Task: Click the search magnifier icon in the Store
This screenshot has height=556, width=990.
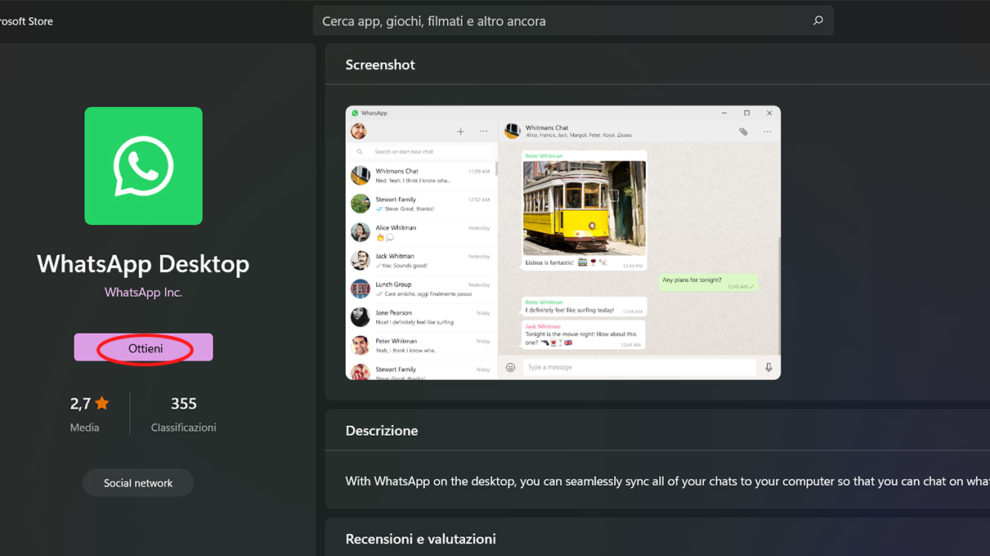Action: click(x=817, y=21)
